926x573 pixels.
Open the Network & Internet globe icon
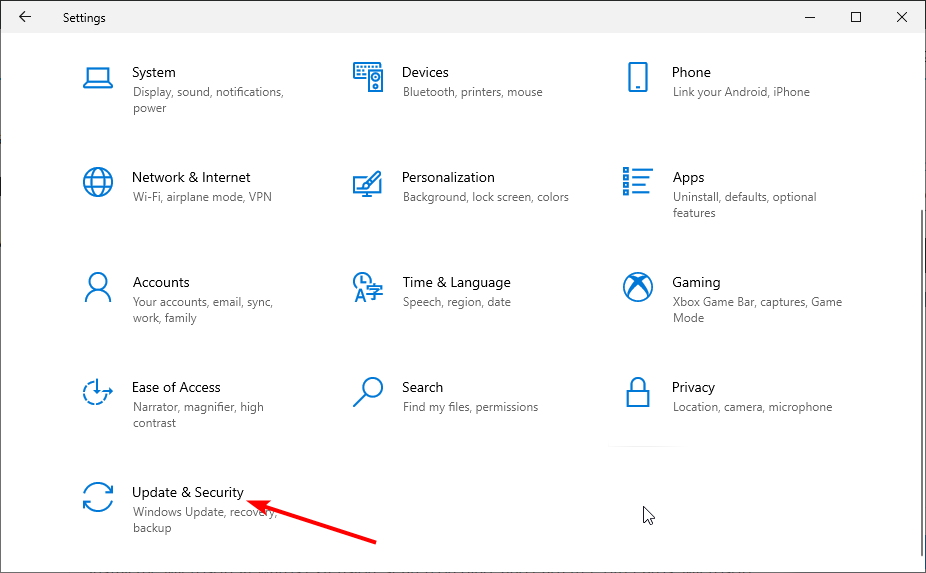[x=97, y=182]
